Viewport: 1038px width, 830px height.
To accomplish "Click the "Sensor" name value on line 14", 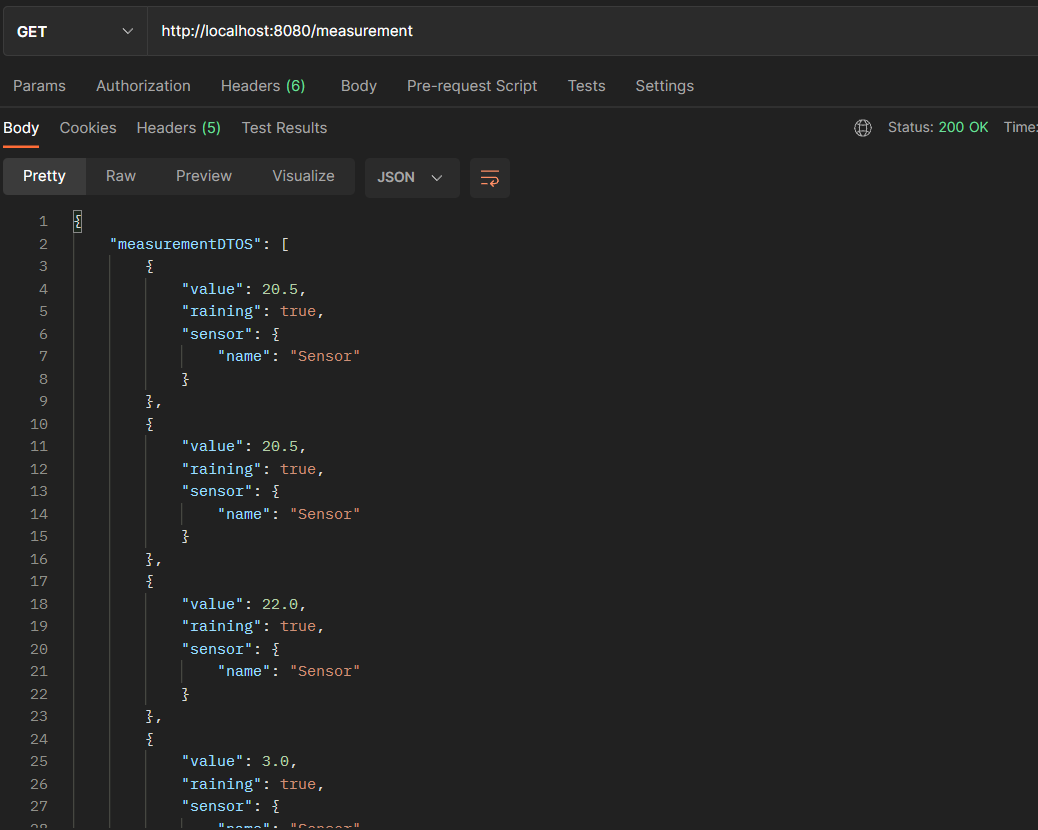I will click(x=324, y=514).
